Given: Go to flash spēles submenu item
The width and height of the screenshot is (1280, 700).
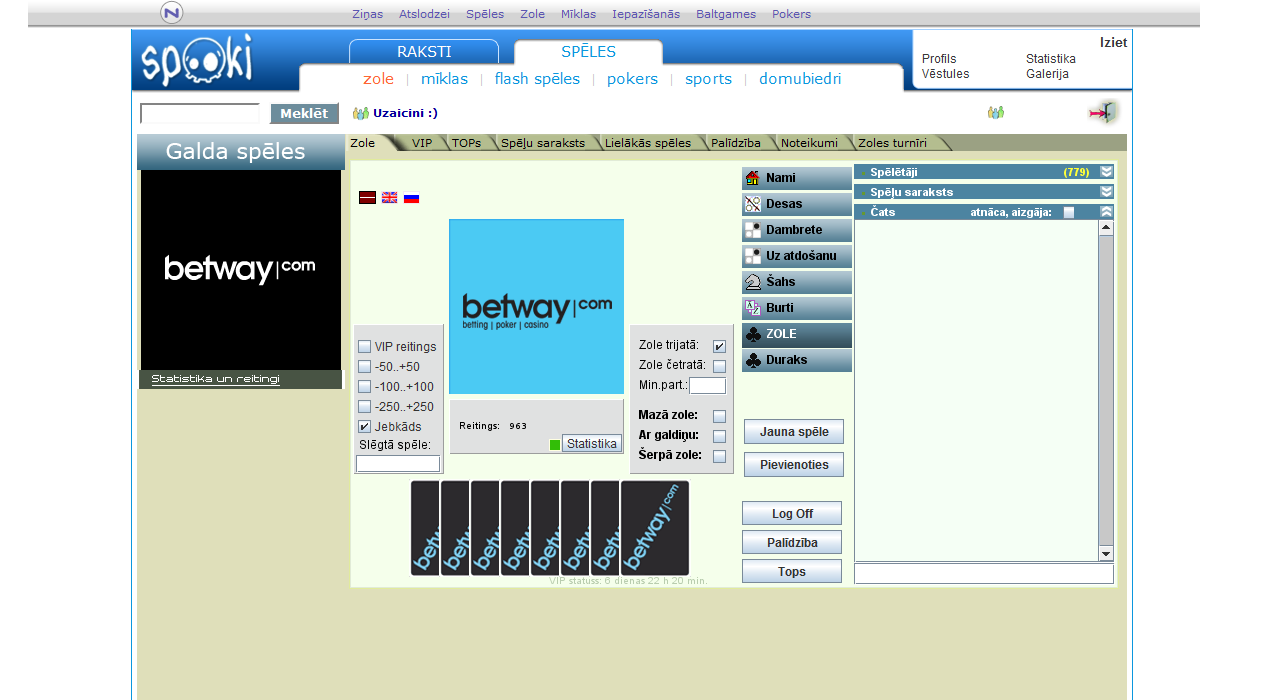Looking at the screenshot, I should (x=537, y=79).
